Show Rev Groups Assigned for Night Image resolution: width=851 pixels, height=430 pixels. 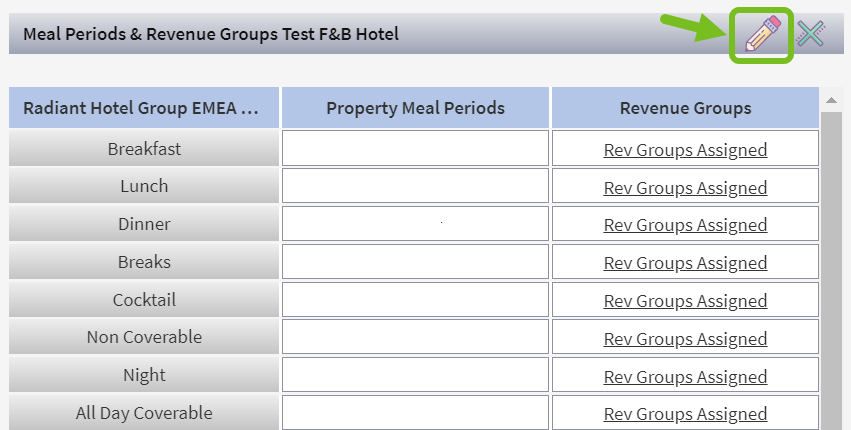pos(685,376)
